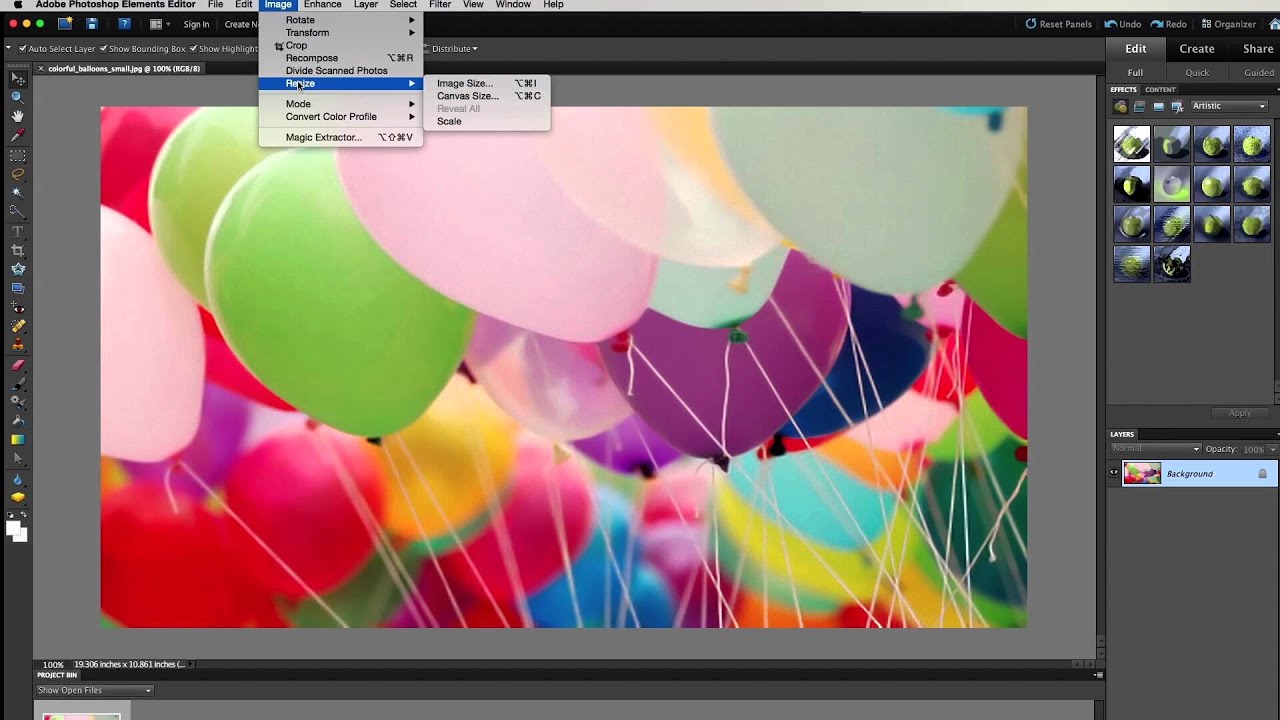This screenshot has width=1280, height=720.
Task: Click Reset Panels button
Action: [x=1059, y=24]
